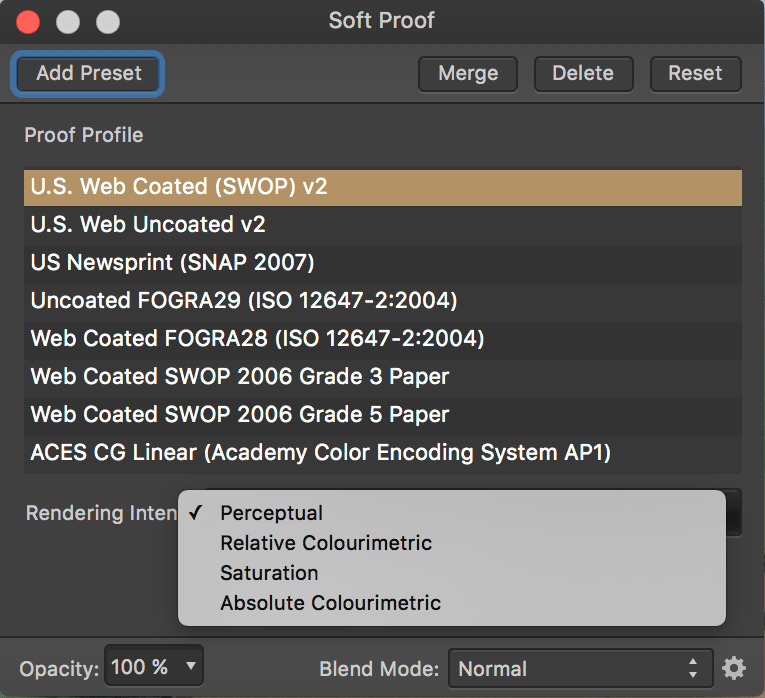Expand the Blend Mode Normal dropdown
This screenshot has width=765, height=698.
[577, 668]
